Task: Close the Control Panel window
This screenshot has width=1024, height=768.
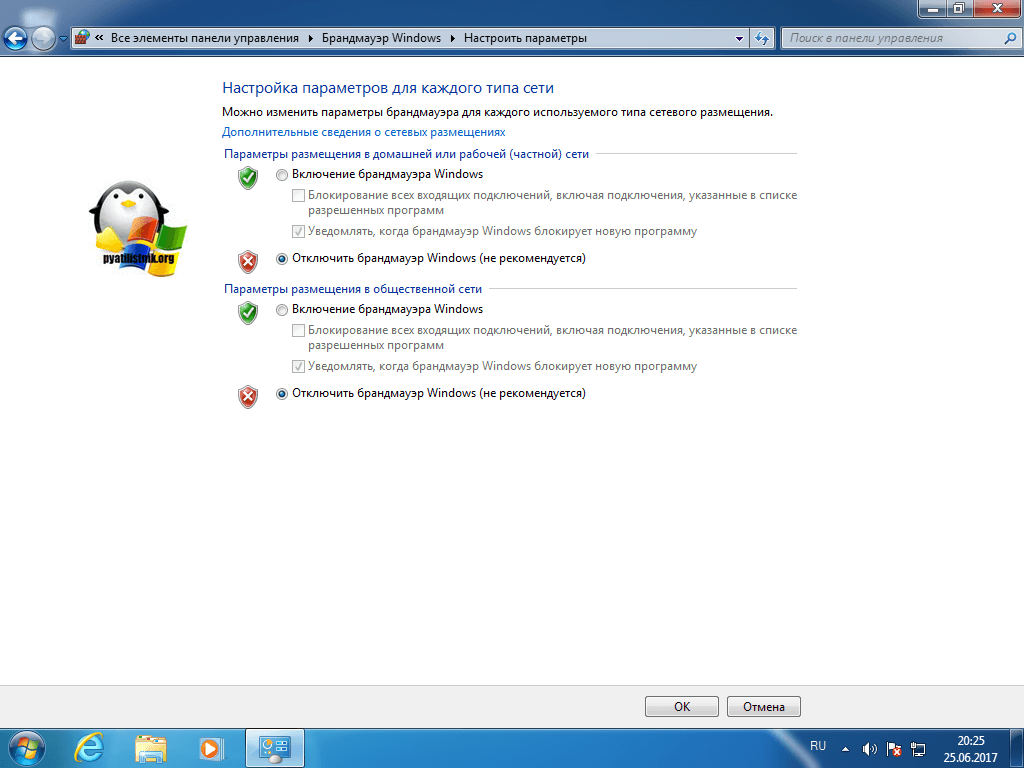Action: coord(997,8)
